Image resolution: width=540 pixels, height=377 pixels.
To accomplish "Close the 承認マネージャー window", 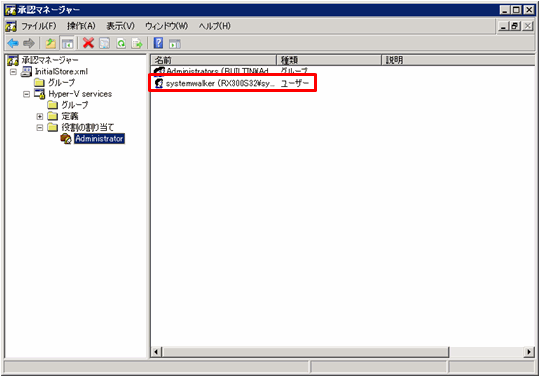I will (x=529, y=10).
